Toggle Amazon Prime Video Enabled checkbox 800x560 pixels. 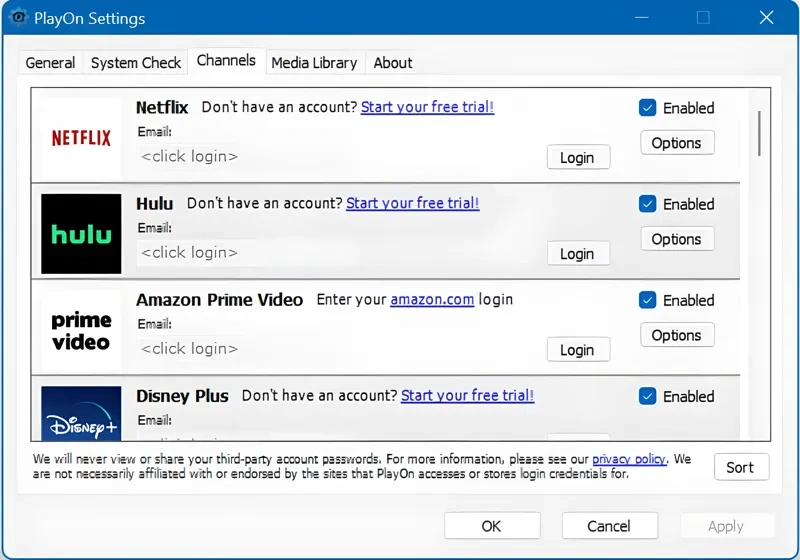tap(648, 300)
